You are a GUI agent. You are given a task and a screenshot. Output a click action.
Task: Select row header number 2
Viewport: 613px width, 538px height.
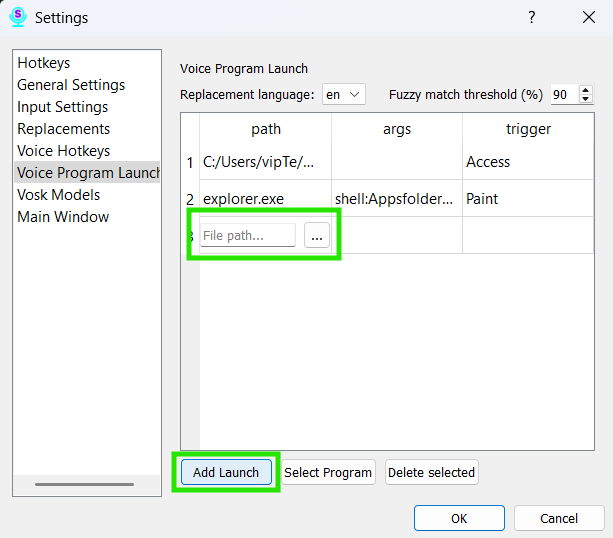point(190,199)
